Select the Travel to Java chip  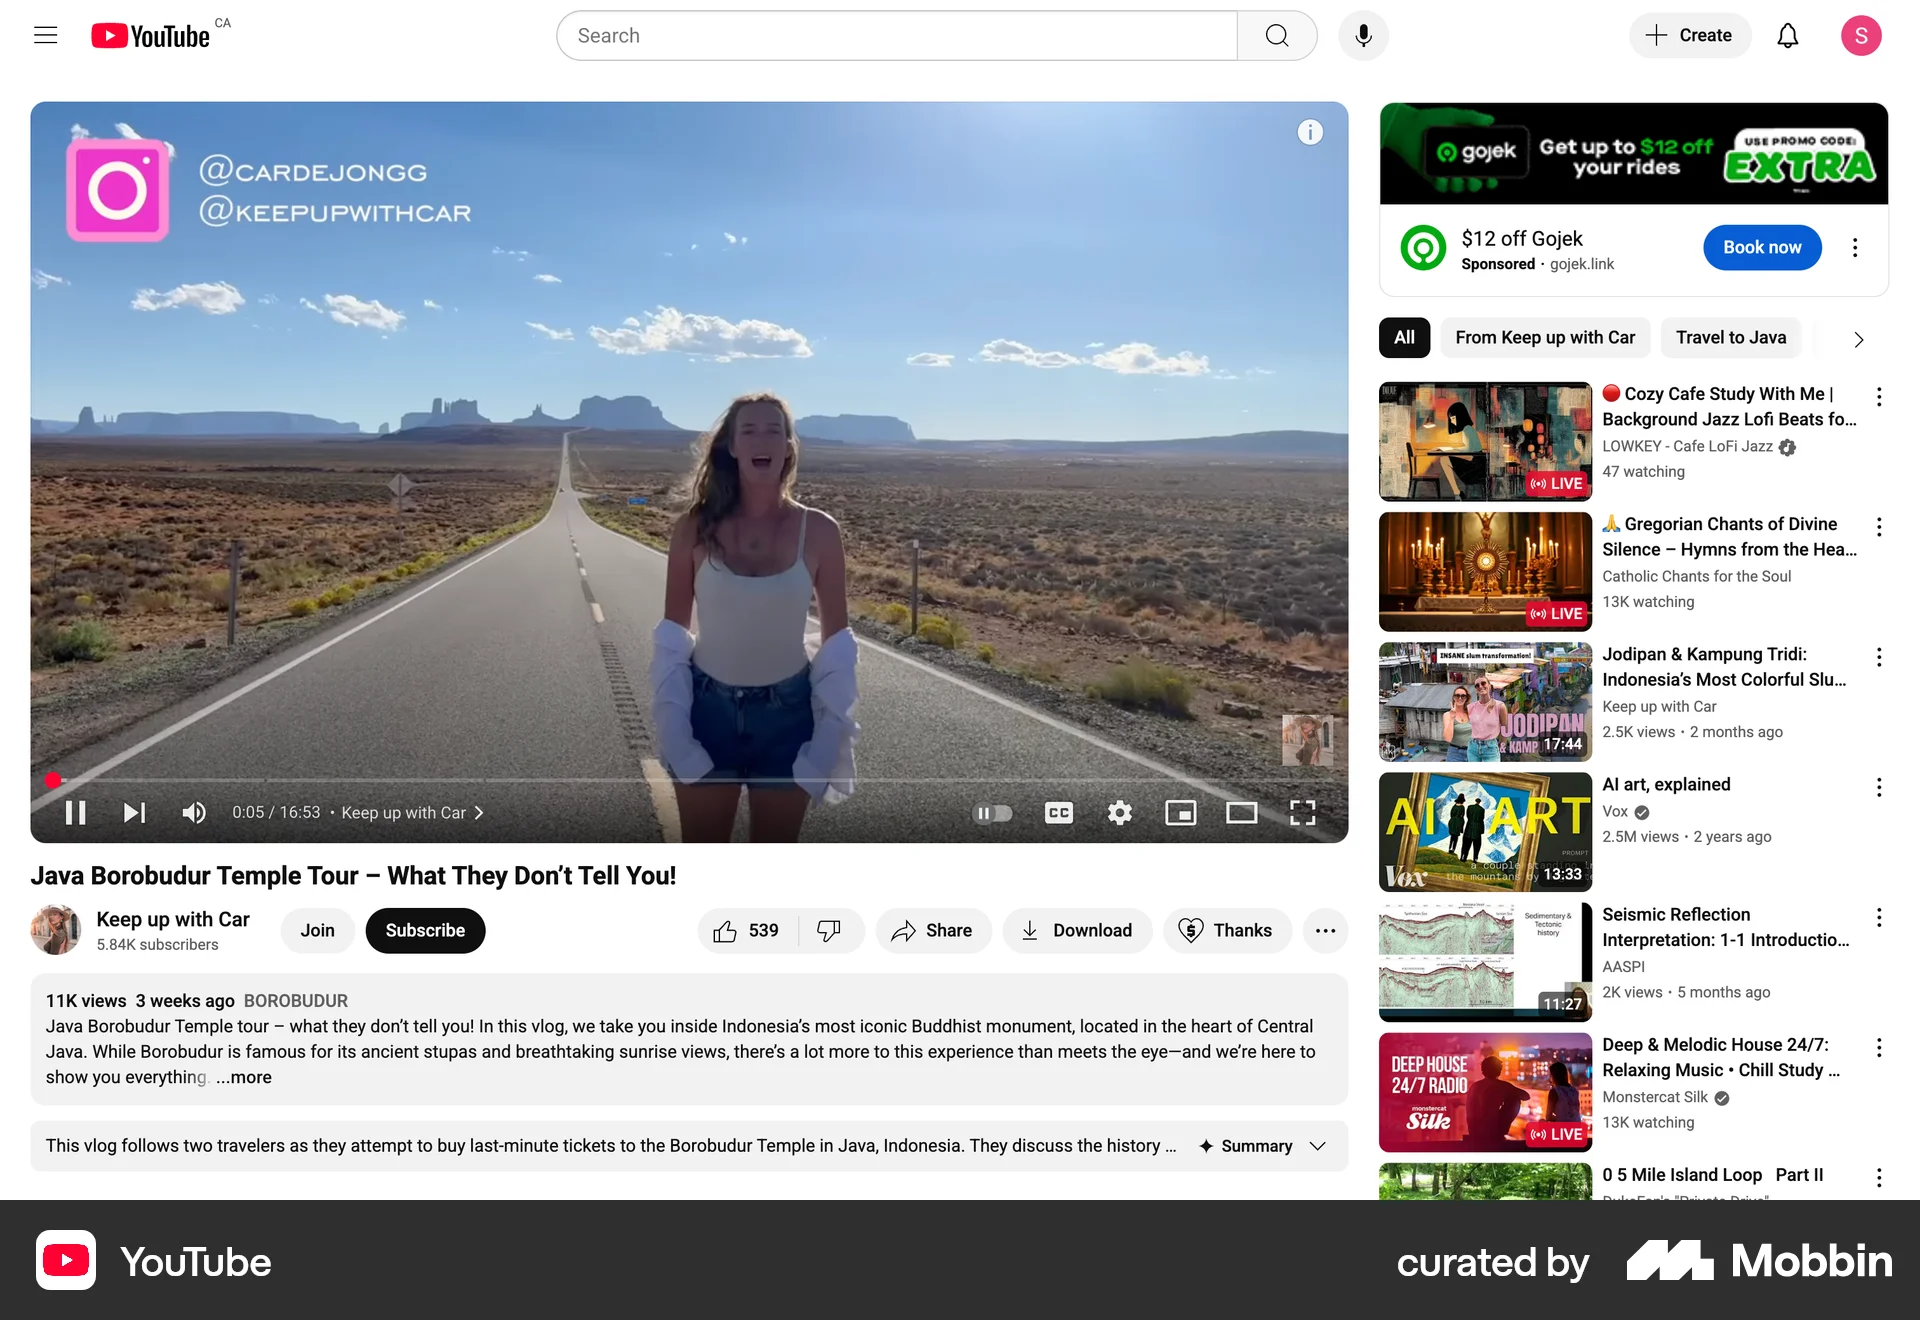tap(1731, 337)
